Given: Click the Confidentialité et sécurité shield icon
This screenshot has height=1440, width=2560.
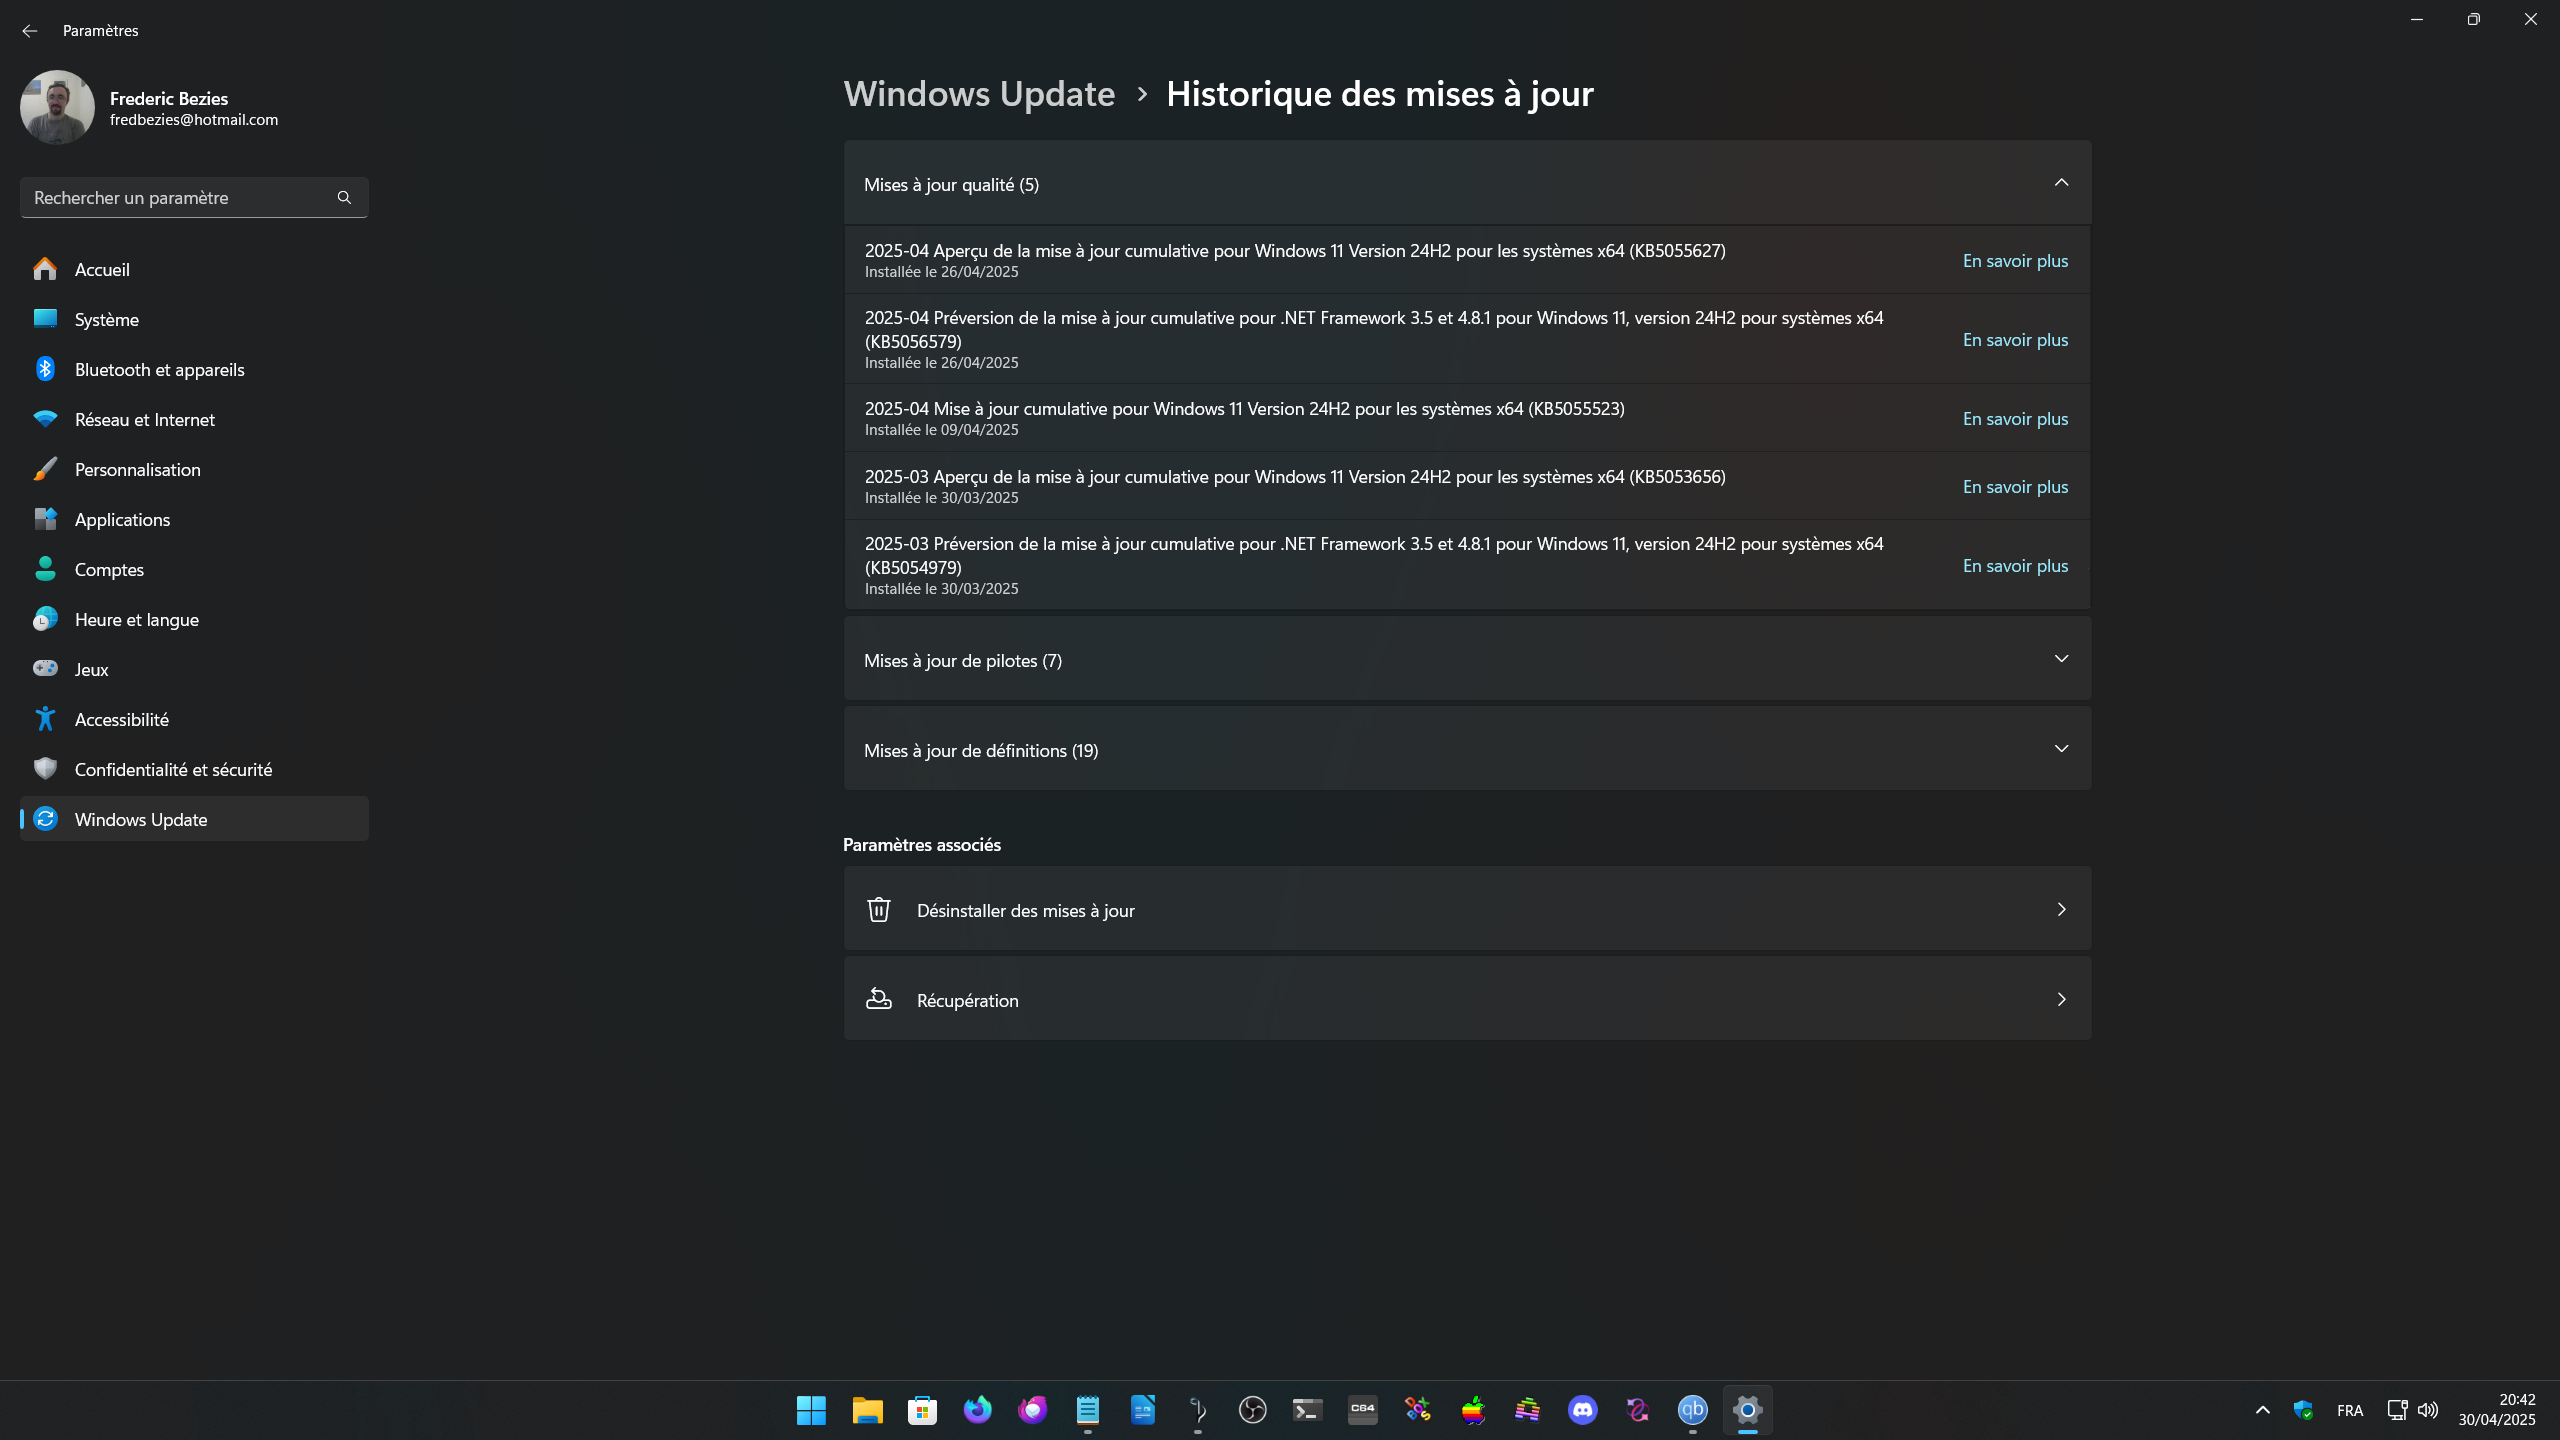Looking at the screenshot, I should (x=45, y=768).
